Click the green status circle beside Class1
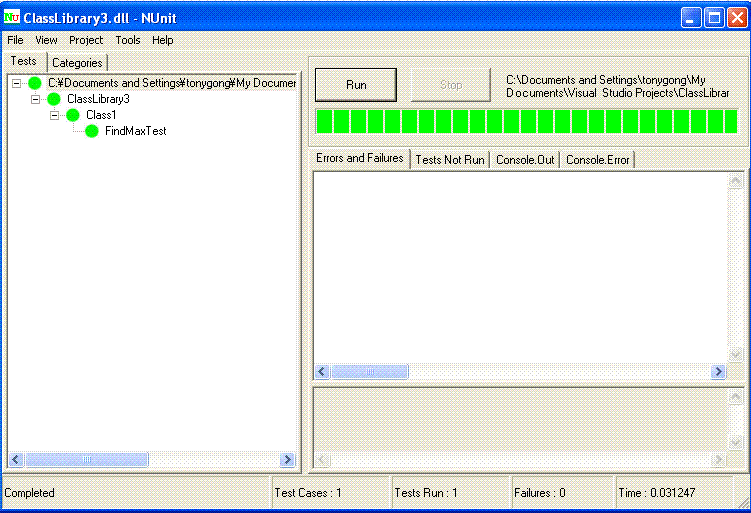 [73, 115]
